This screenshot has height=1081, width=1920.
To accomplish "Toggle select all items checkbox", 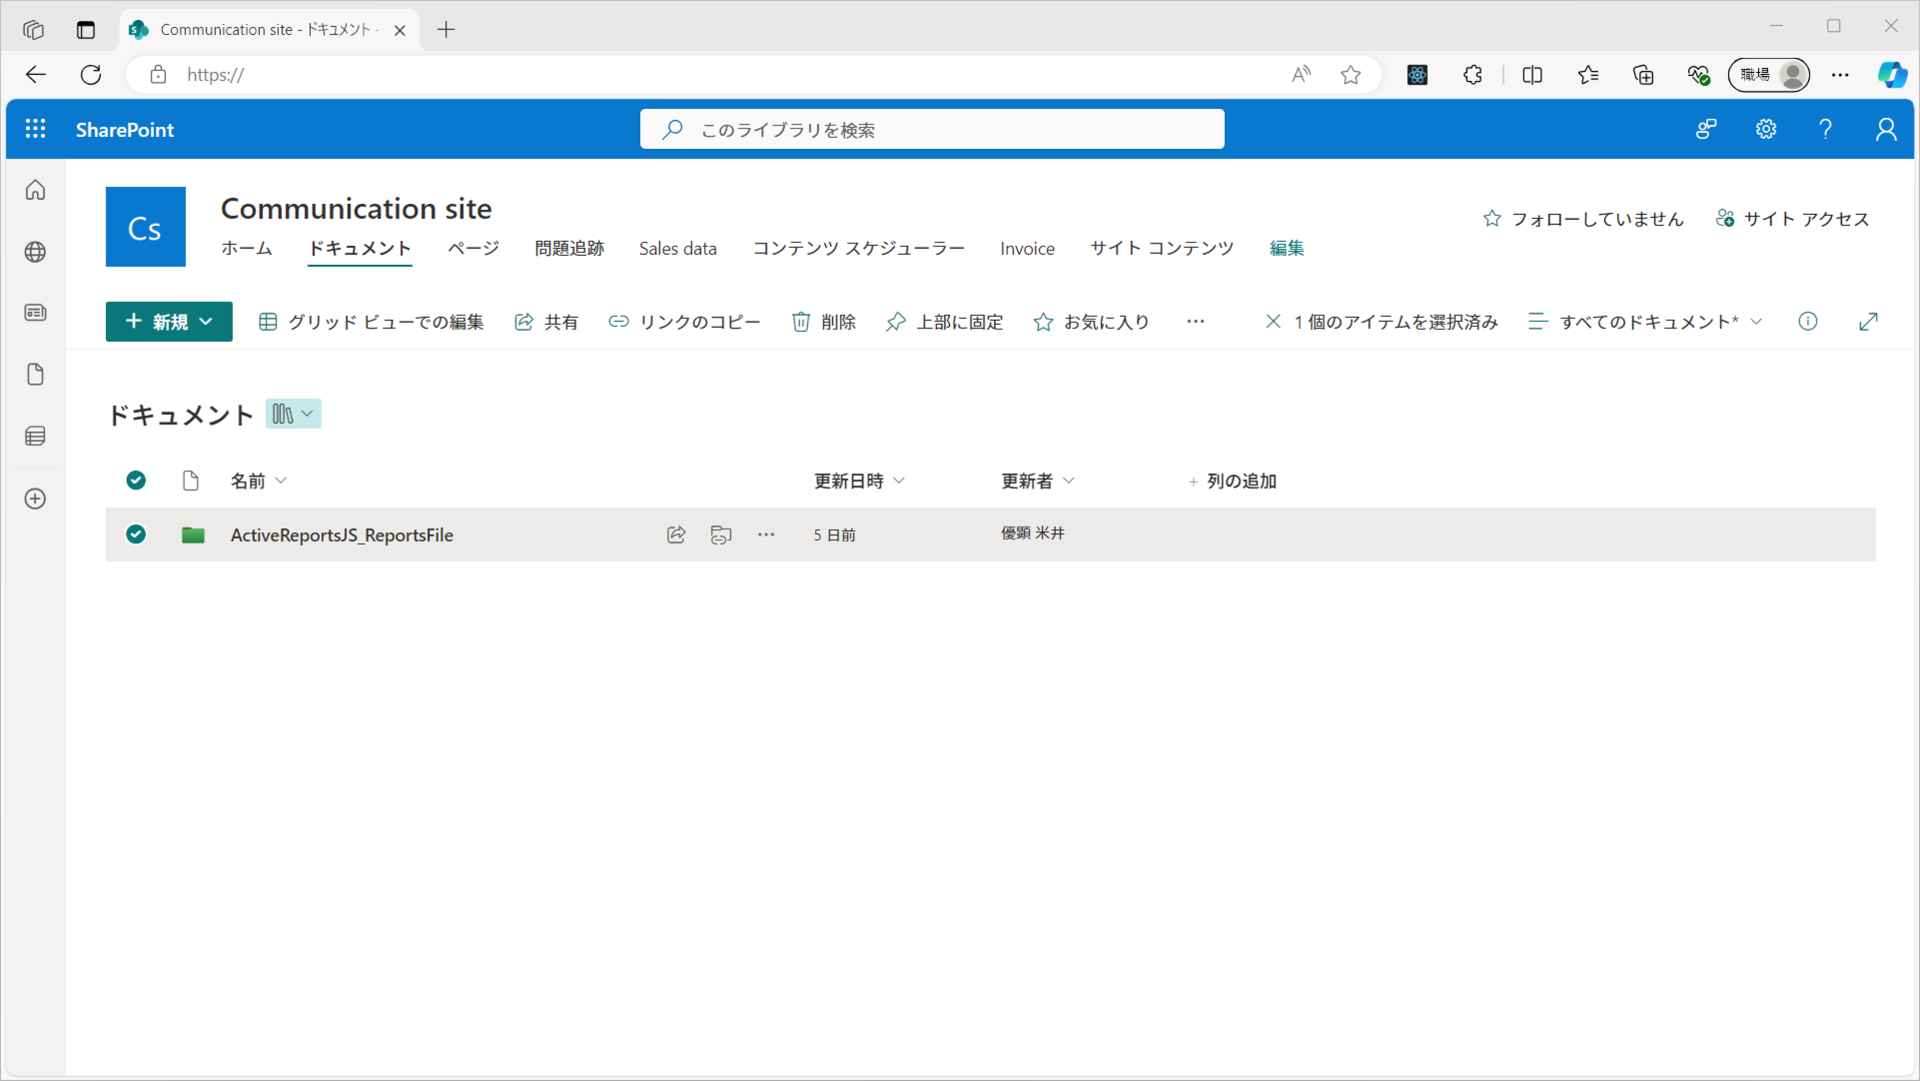I will click(x=136, y=481).
